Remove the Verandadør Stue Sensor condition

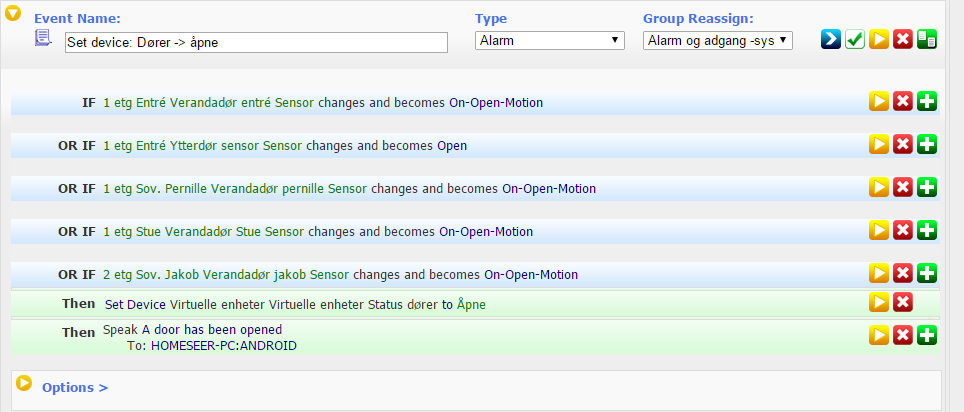[x=903, y=230]
